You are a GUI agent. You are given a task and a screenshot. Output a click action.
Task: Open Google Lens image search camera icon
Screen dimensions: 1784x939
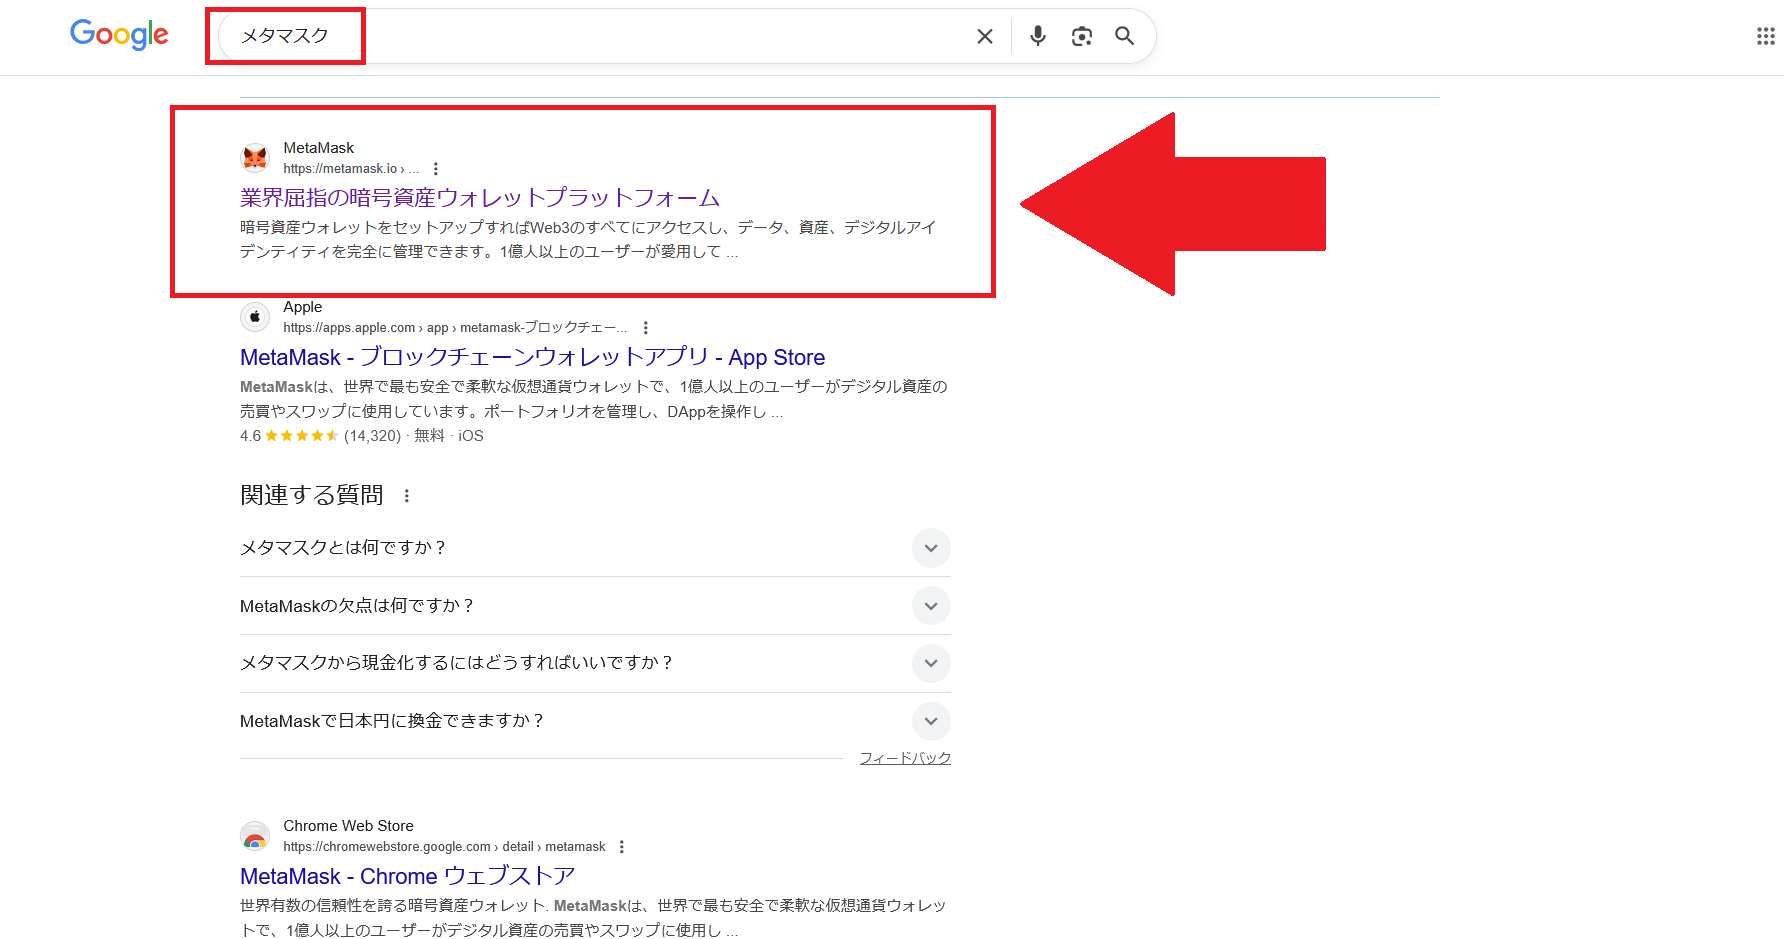coord(1081,36)
